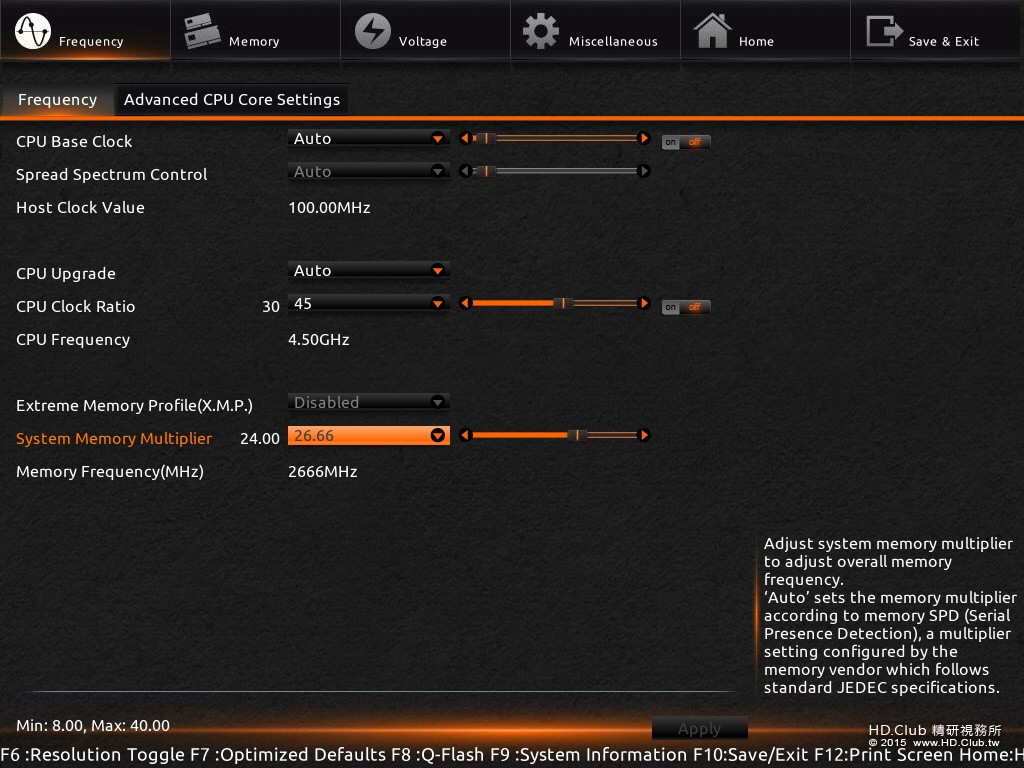Image resolution: width=1024 pixels, height=768 pixels.
Task: Open the CPU Upgrade Auto dropdown
Action: click(368, 270)
